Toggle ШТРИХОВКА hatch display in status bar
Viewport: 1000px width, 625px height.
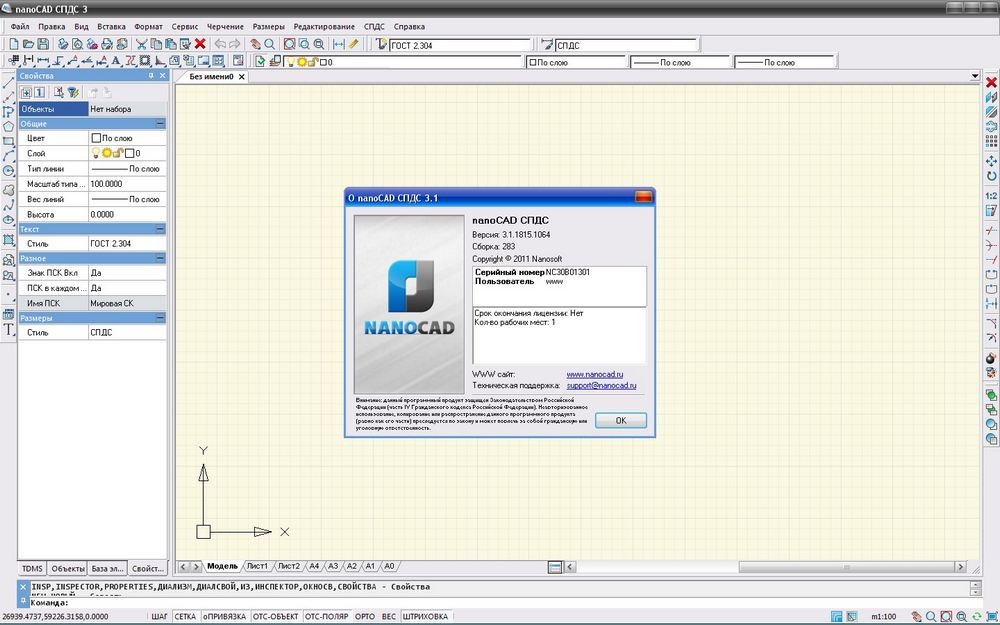[x=425, y=617]
